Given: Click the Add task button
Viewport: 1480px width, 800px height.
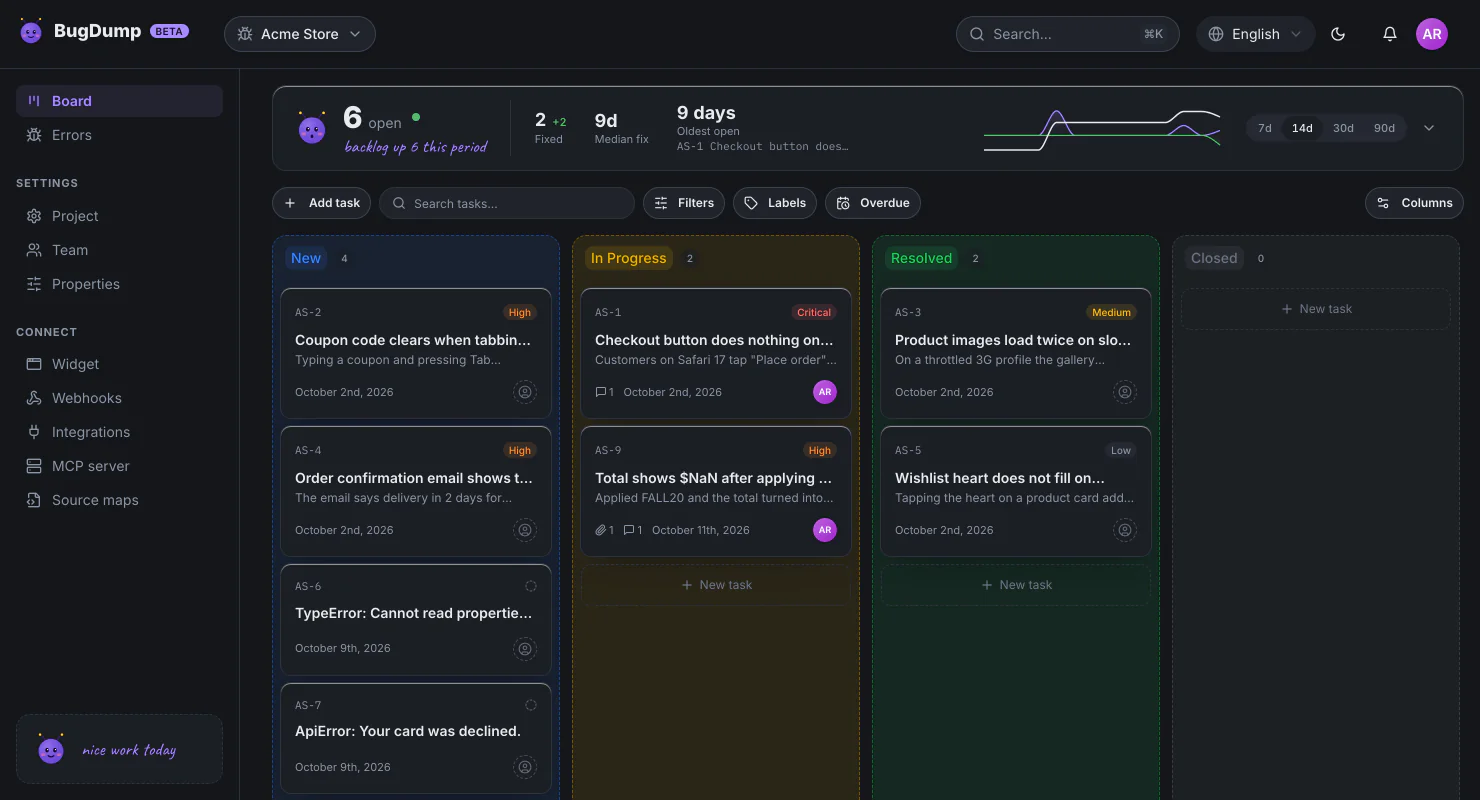Looking at the screenshot, I should coord(322,203).
